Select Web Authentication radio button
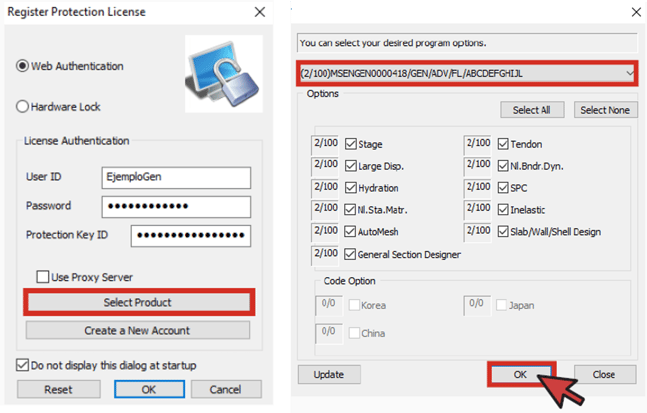Screen dimensions: 647x413 click(22, 67)
